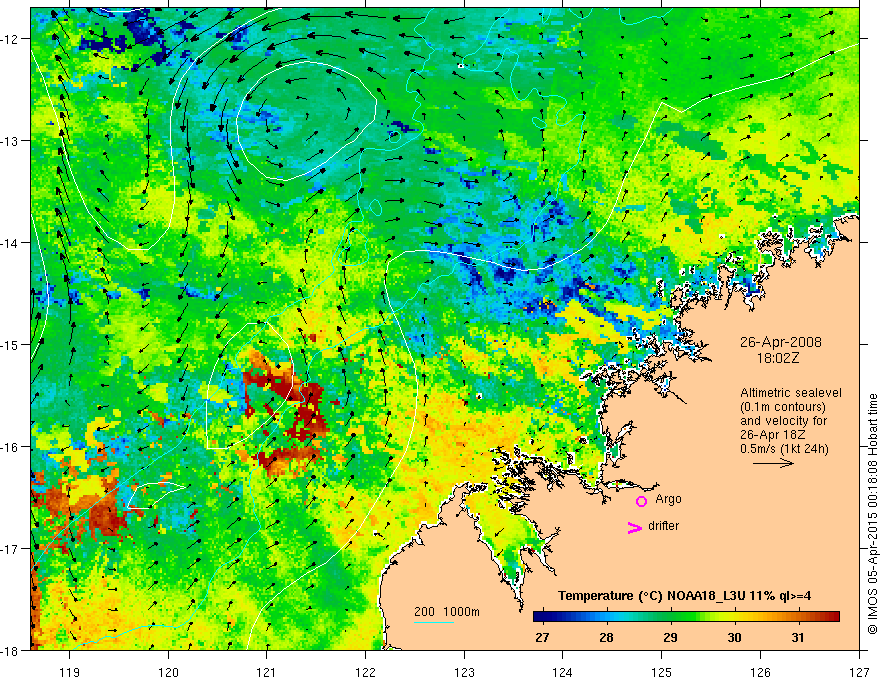Click latitude axis label -14
This screenshot has width=880, height=680.
click(x=10, y=243)
